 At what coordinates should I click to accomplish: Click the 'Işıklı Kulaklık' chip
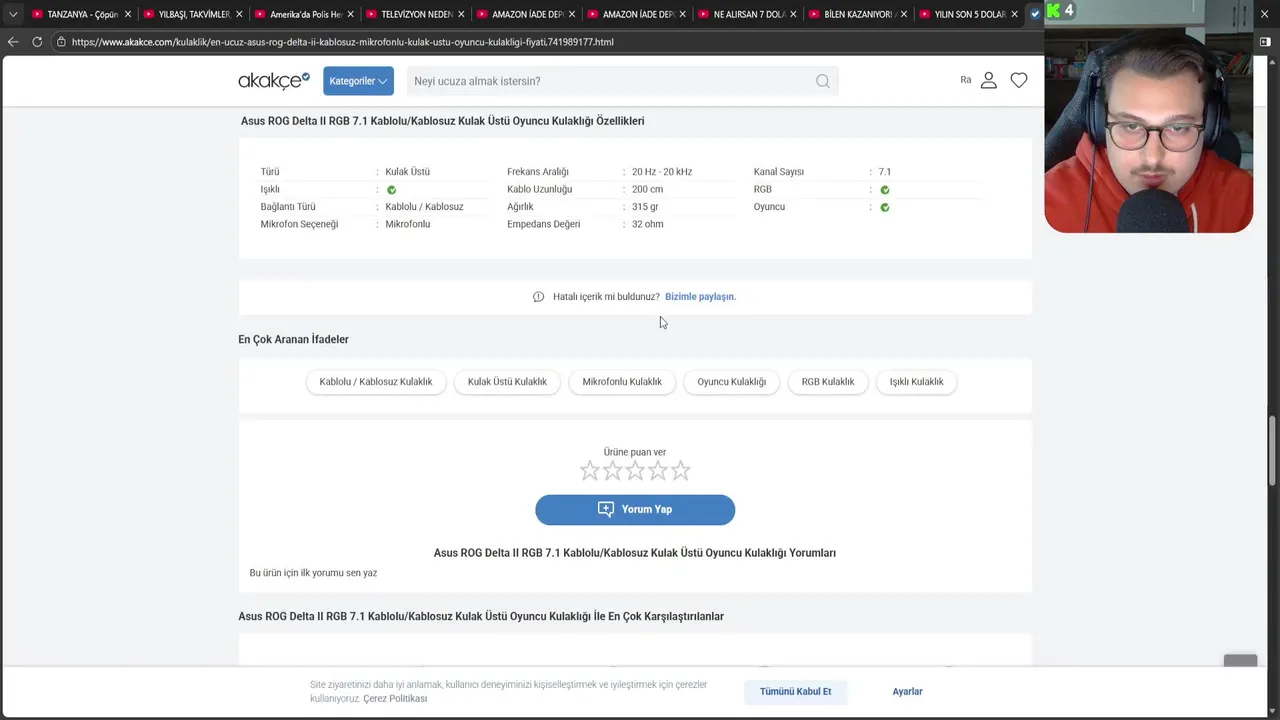point(916,382)
